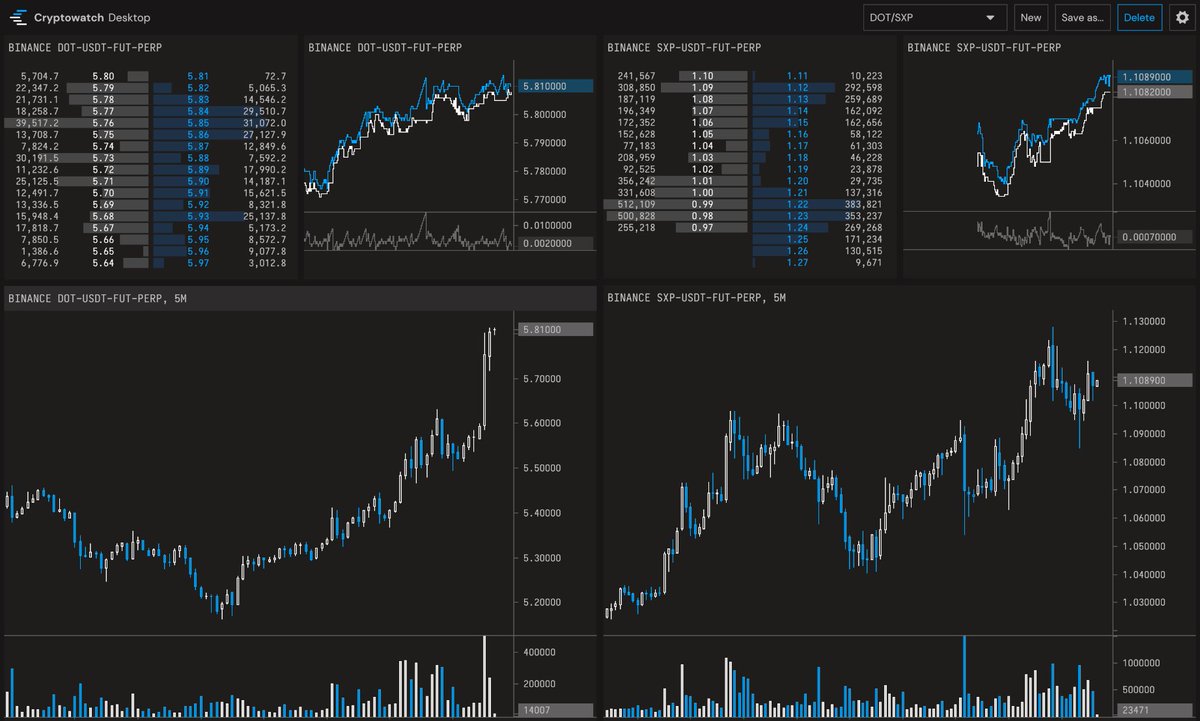Click the 0.00070000 spread label on SXP chart
Image resolution: width=1200 pixels, height=721 pixels.
(x=1155, y=236)
